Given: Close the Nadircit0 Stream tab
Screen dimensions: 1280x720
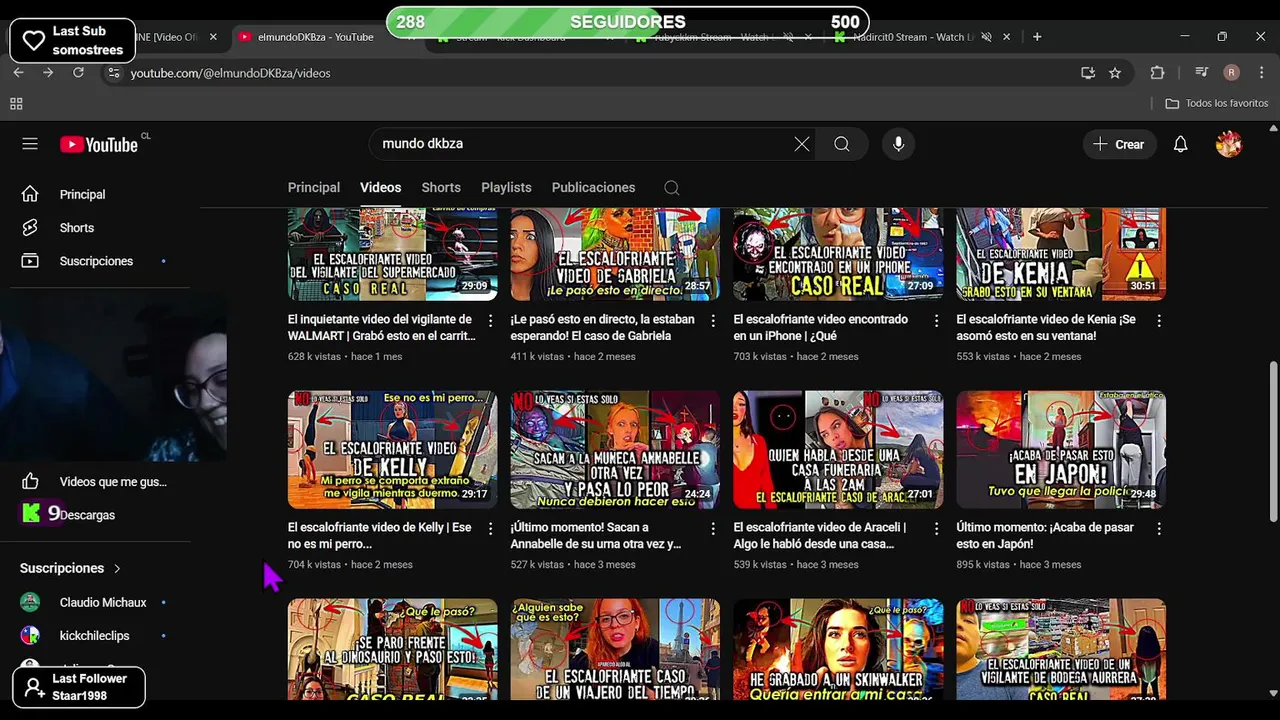Looking at the screenshot, I should [1006, 37].
